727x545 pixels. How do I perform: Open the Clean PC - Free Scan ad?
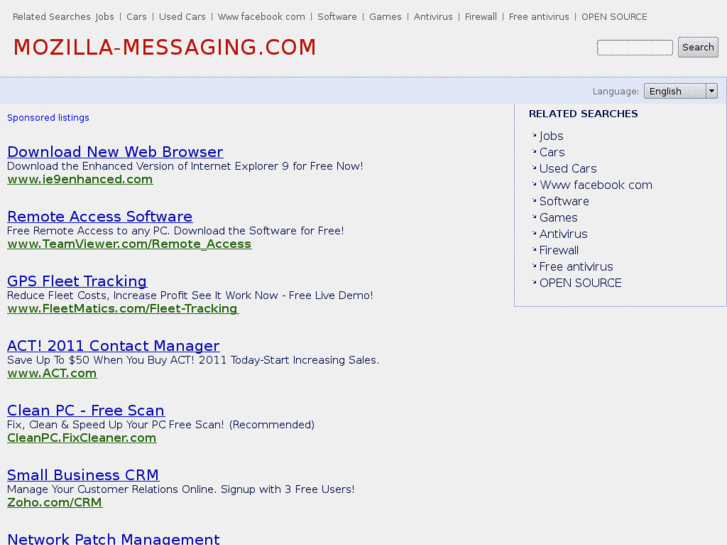click(x=86, y=410)
